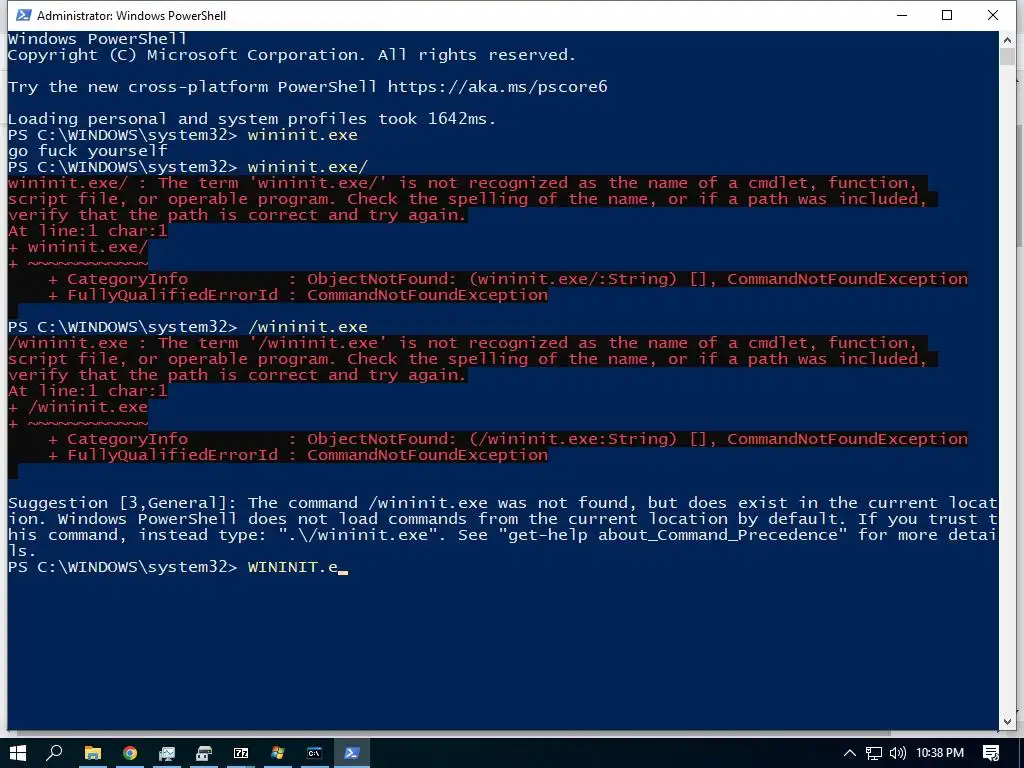Open the network status tray icon

point(874,753)
